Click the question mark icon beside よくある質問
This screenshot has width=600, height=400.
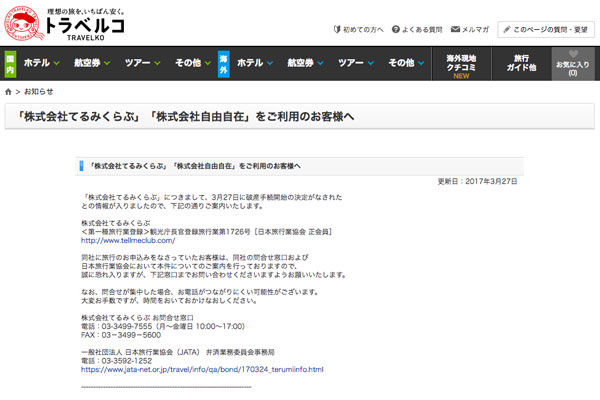[x=396, y=29]
